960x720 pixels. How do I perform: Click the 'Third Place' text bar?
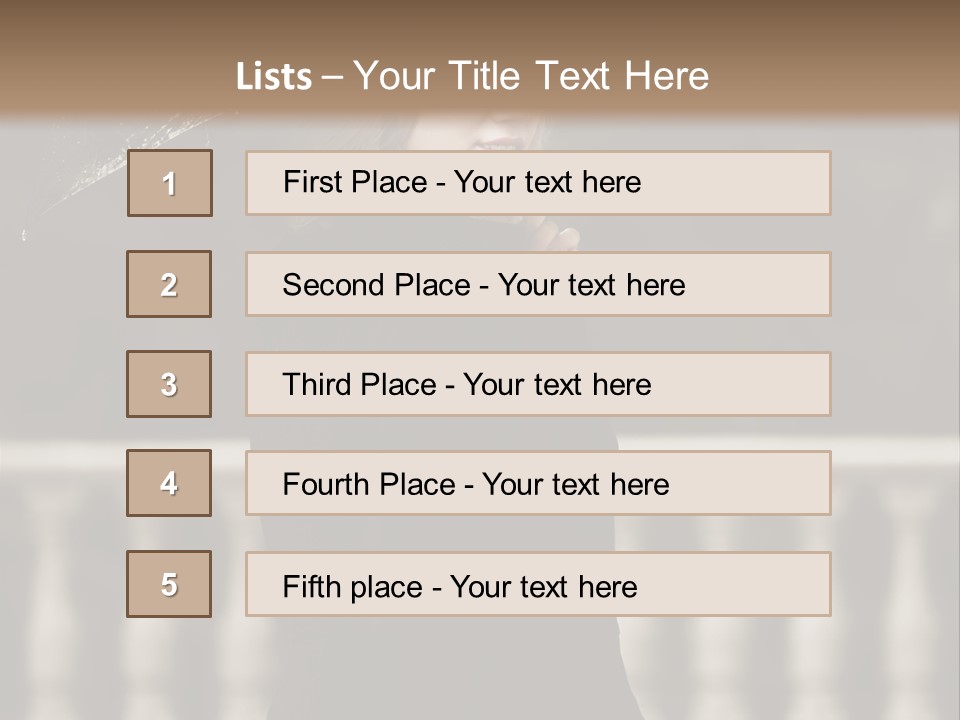tap(538, 384)
